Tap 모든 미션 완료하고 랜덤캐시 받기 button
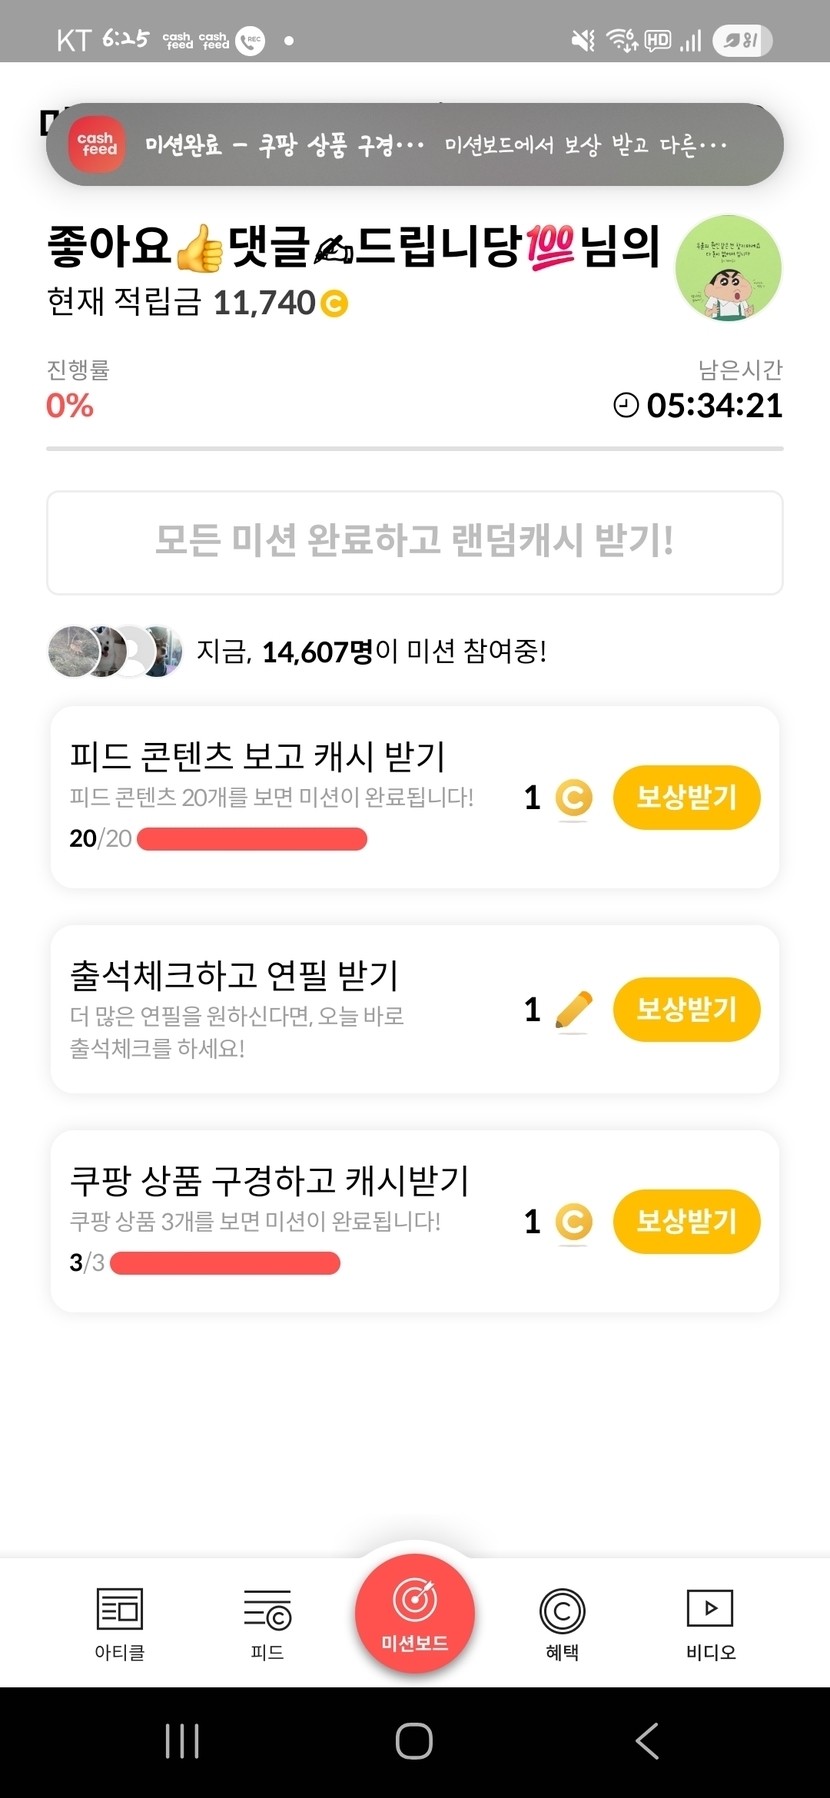The image size is (830, 1798). (414, 542)
